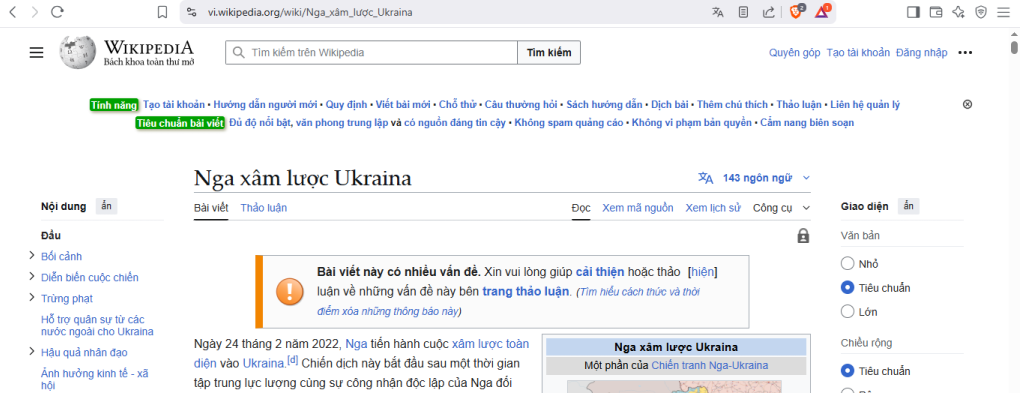1020x393 pixels.
Task: Open the Xem mã nguồn tab
Action: coord(638,208)
